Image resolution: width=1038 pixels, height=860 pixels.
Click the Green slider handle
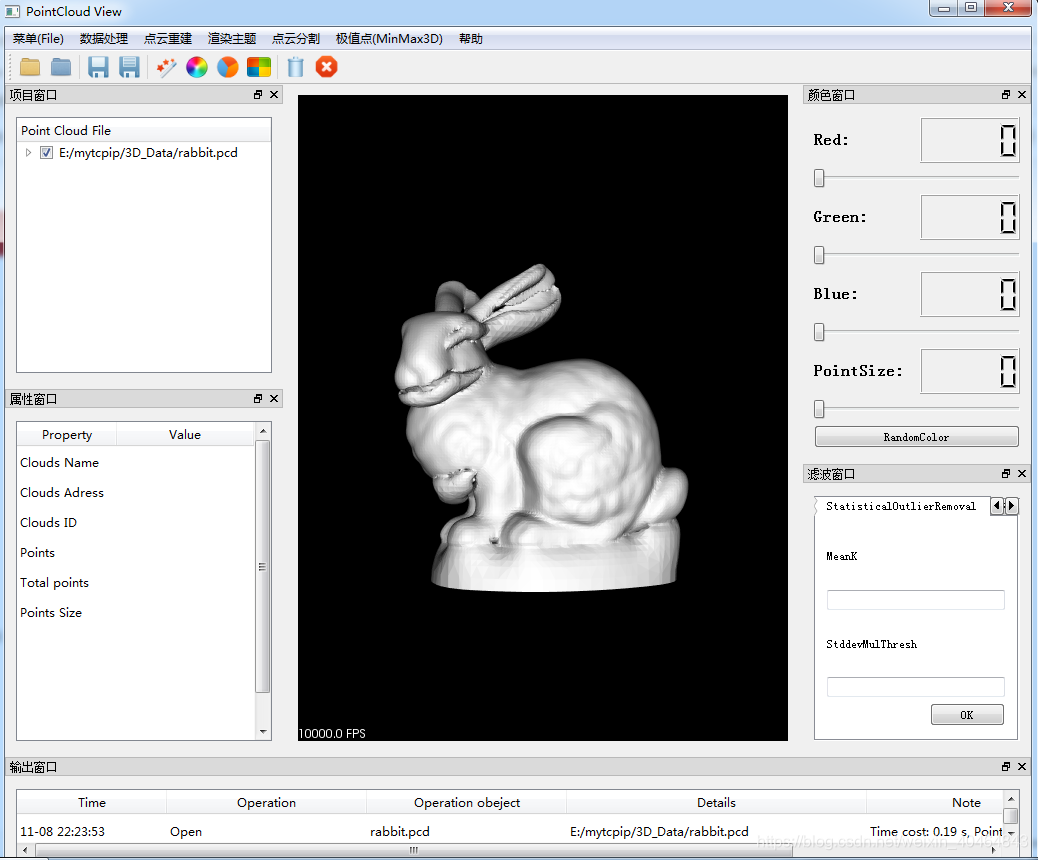pos(819,255)
